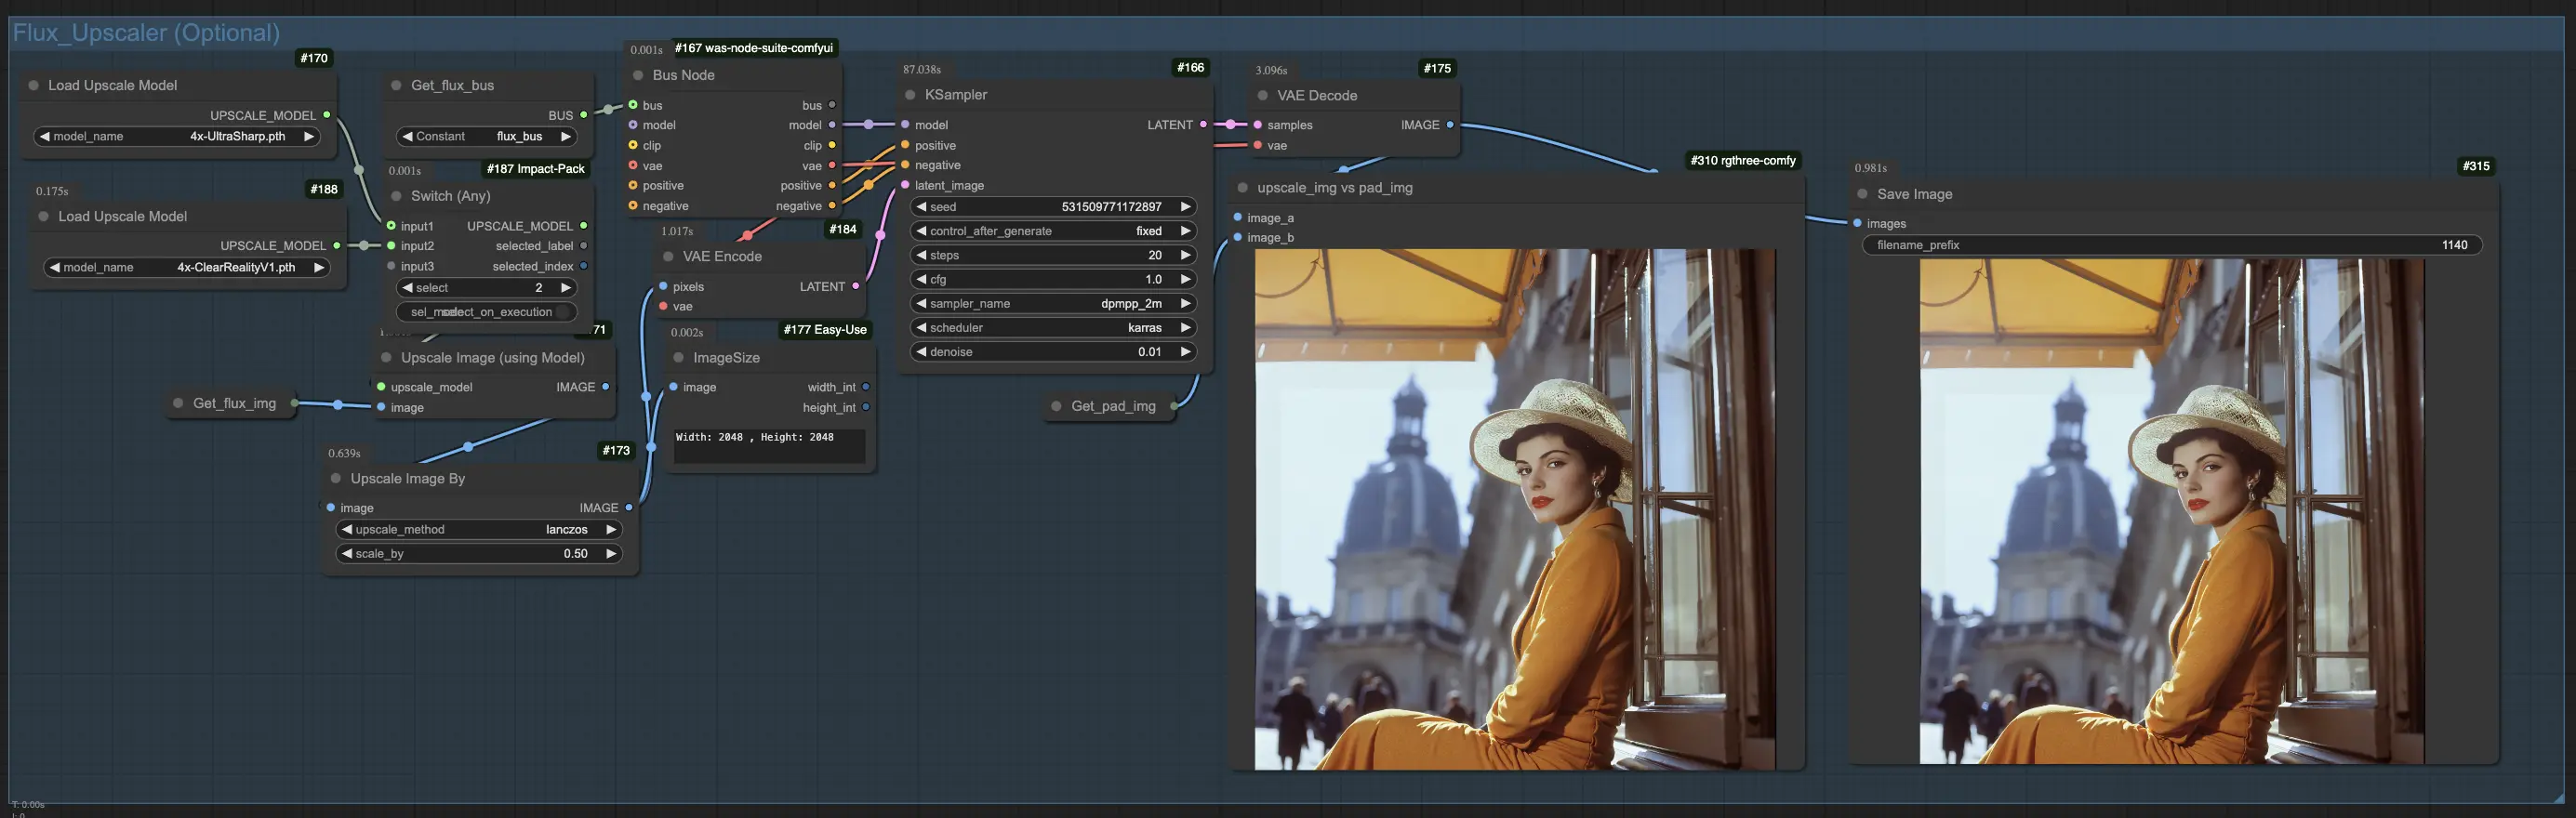The image size is (2576, 818).
Task: Increase the cfg value arrow
Action: pos(1186,279)
